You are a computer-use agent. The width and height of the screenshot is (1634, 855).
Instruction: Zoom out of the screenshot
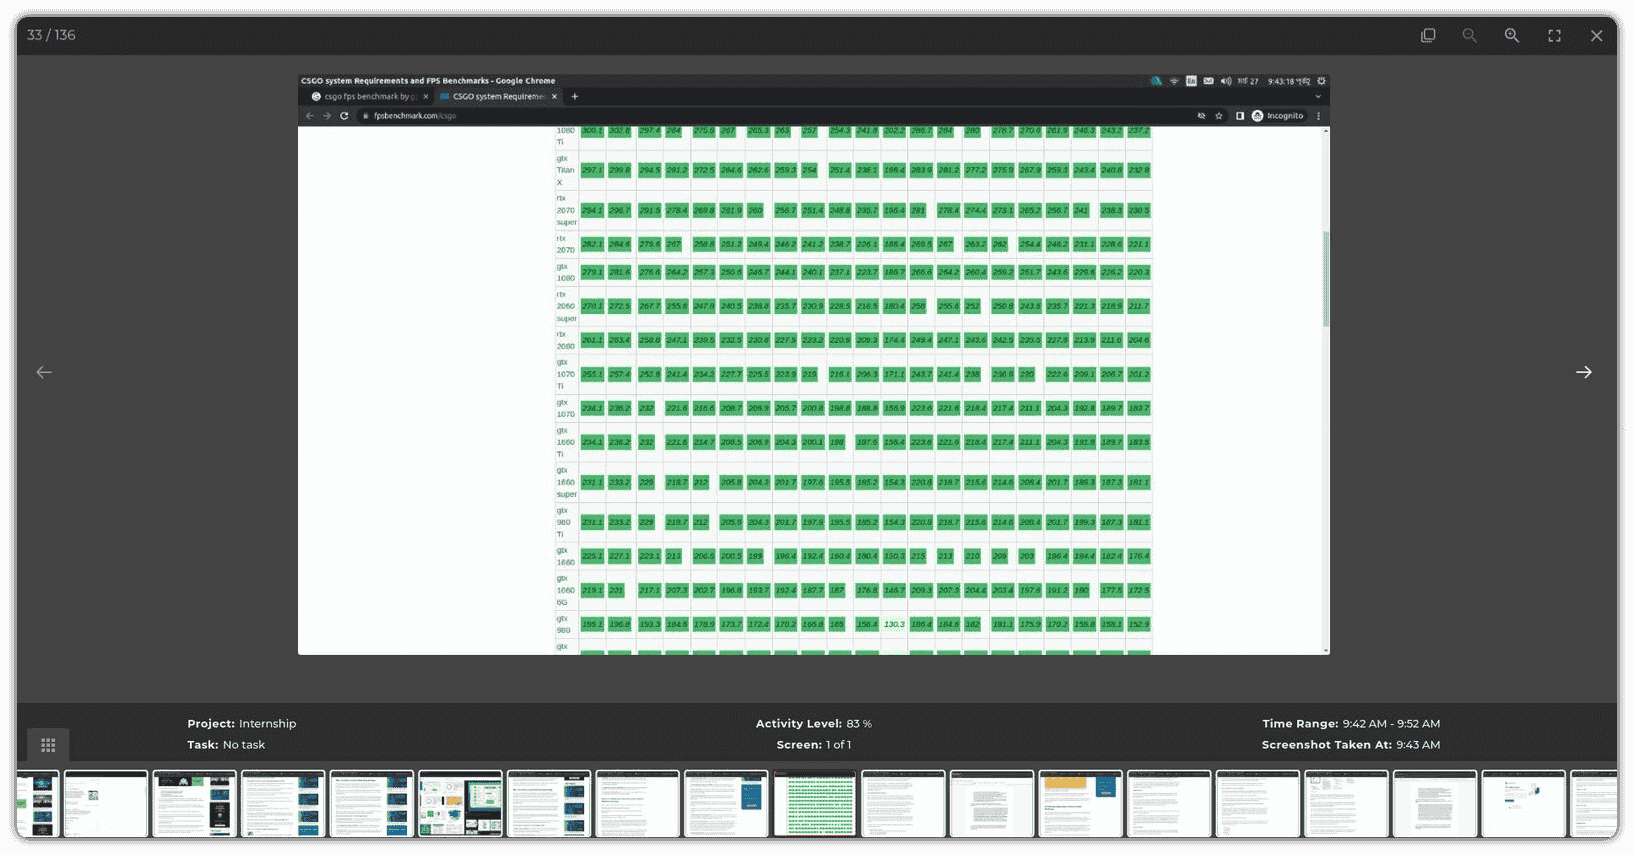click(x=1469, y=35)
